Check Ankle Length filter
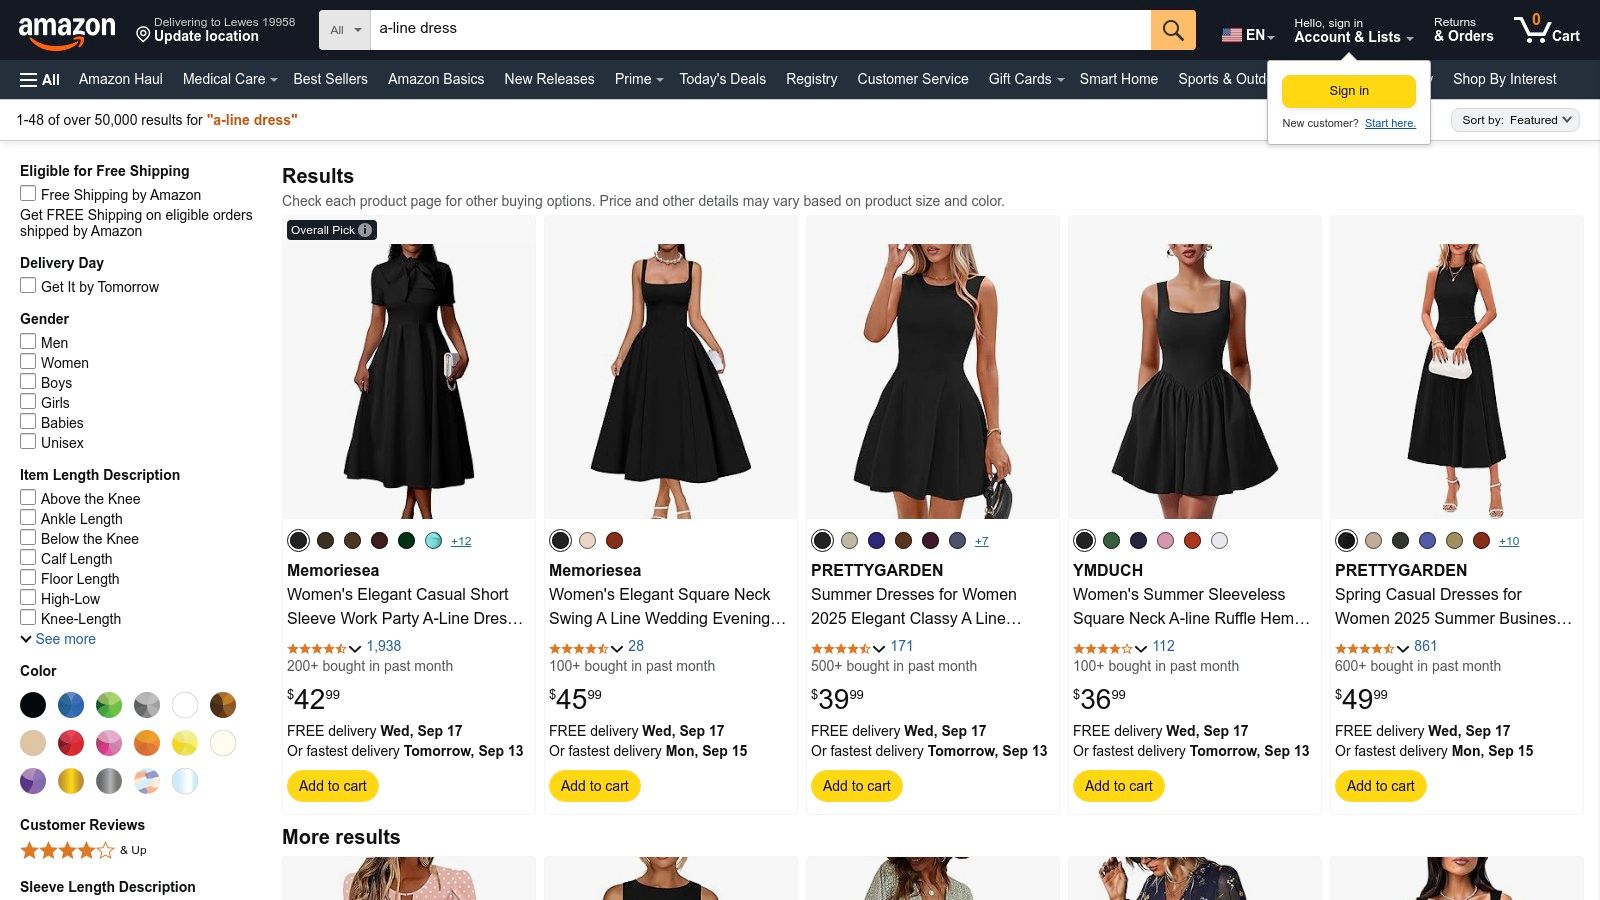Screen dimensions: 1600x900 click(28, 518)
